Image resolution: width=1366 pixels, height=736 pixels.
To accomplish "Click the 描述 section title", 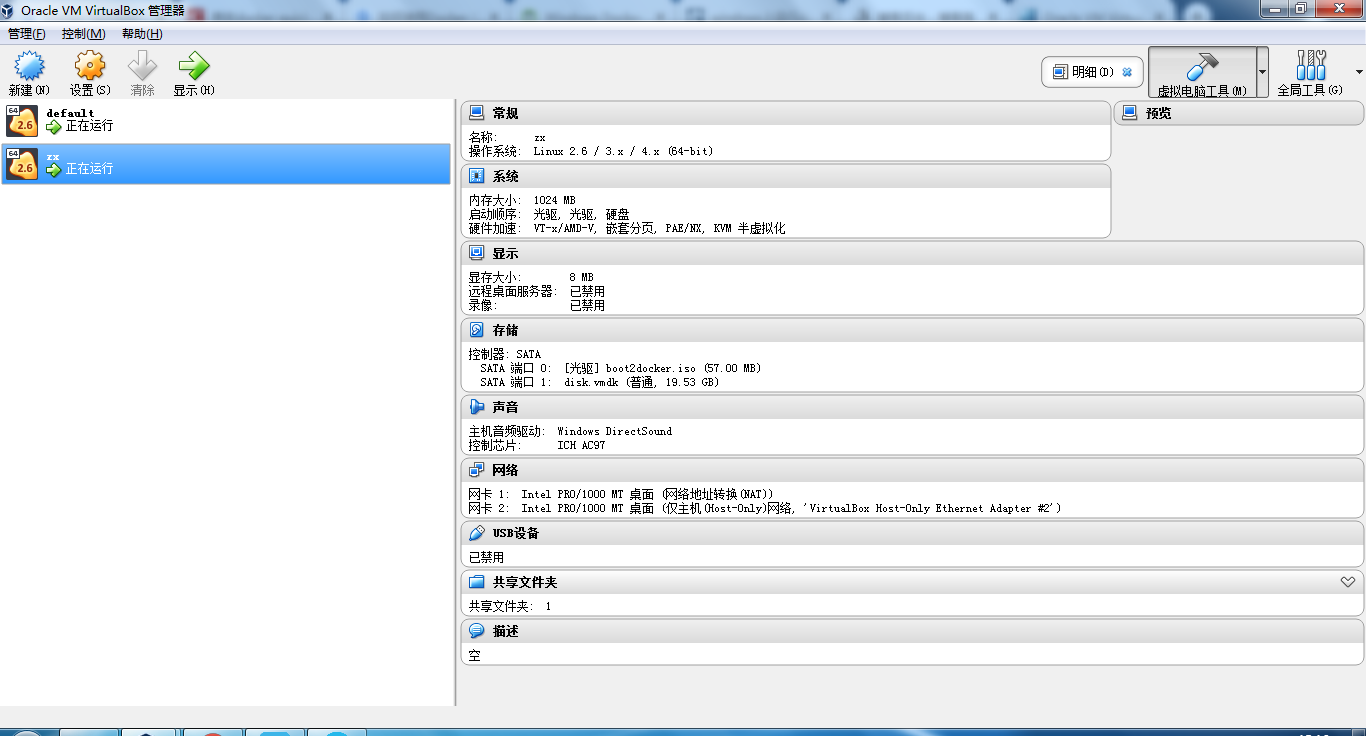I will pyautogui.click(x=505, y=631).
